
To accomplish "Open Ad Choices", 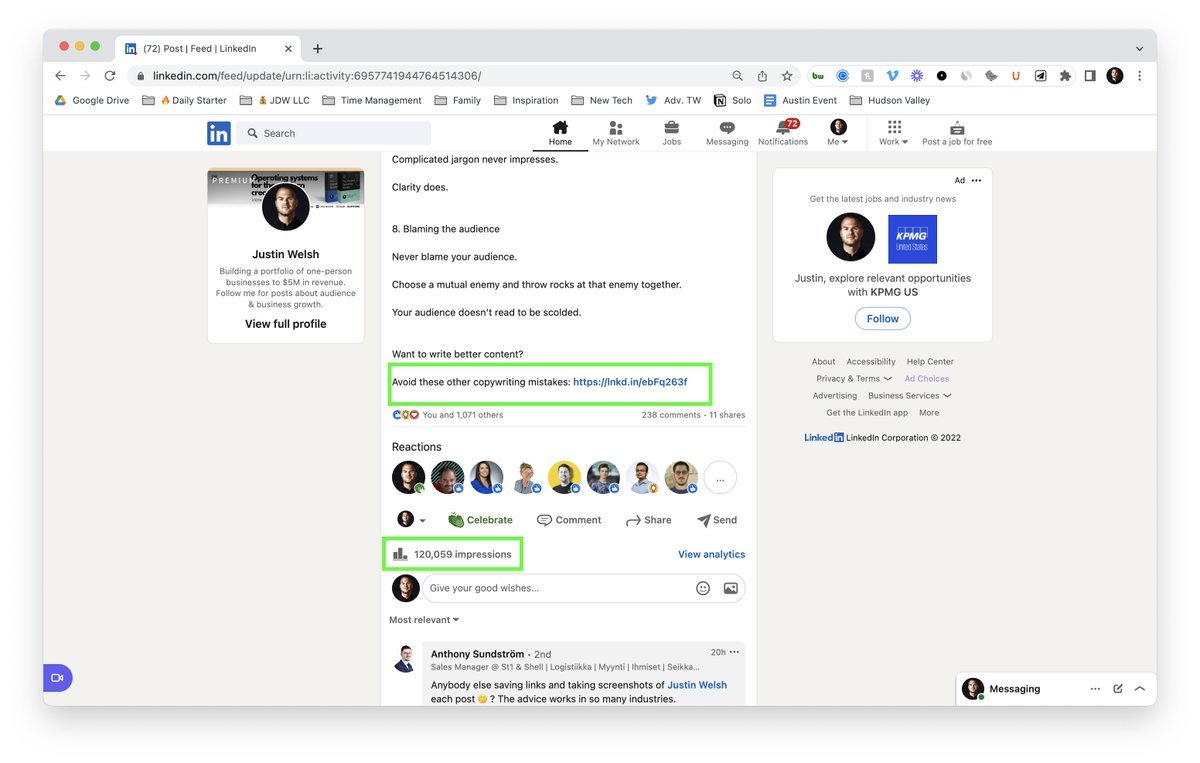I will (927, 379).
